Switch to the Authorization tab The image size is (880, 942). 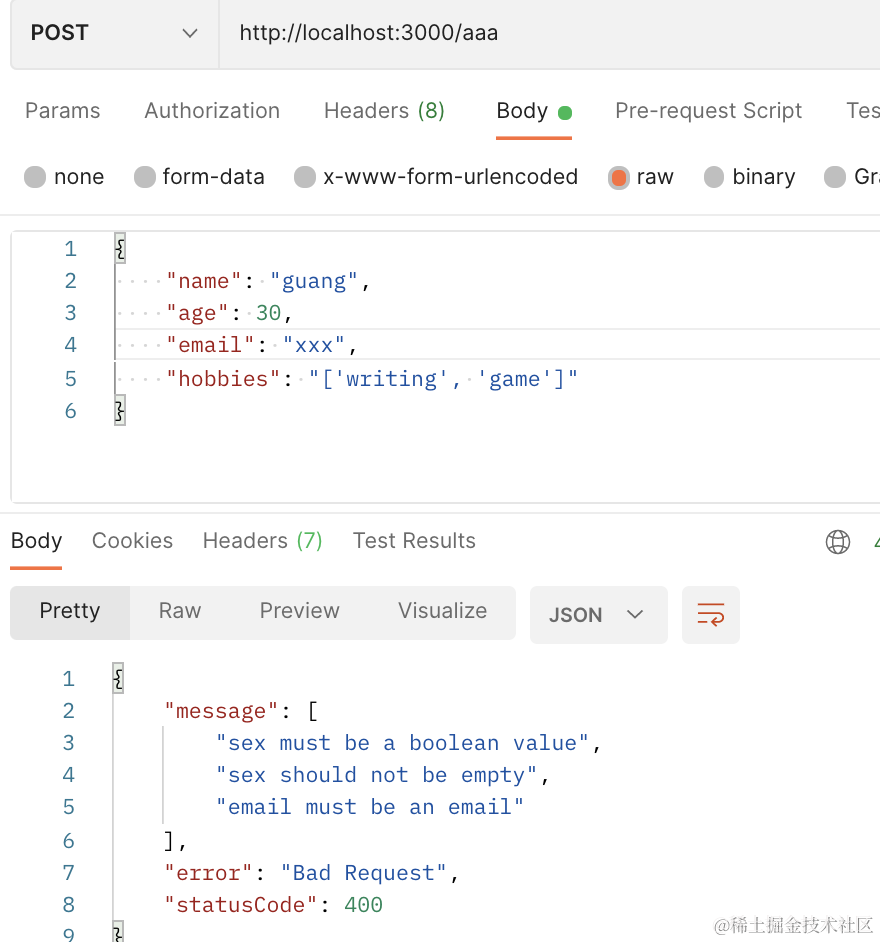(212, 111)
